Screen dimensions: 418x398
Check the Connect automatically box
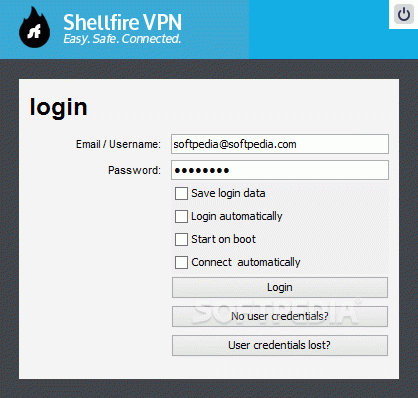pyautogui.click(x=181, y=262)
